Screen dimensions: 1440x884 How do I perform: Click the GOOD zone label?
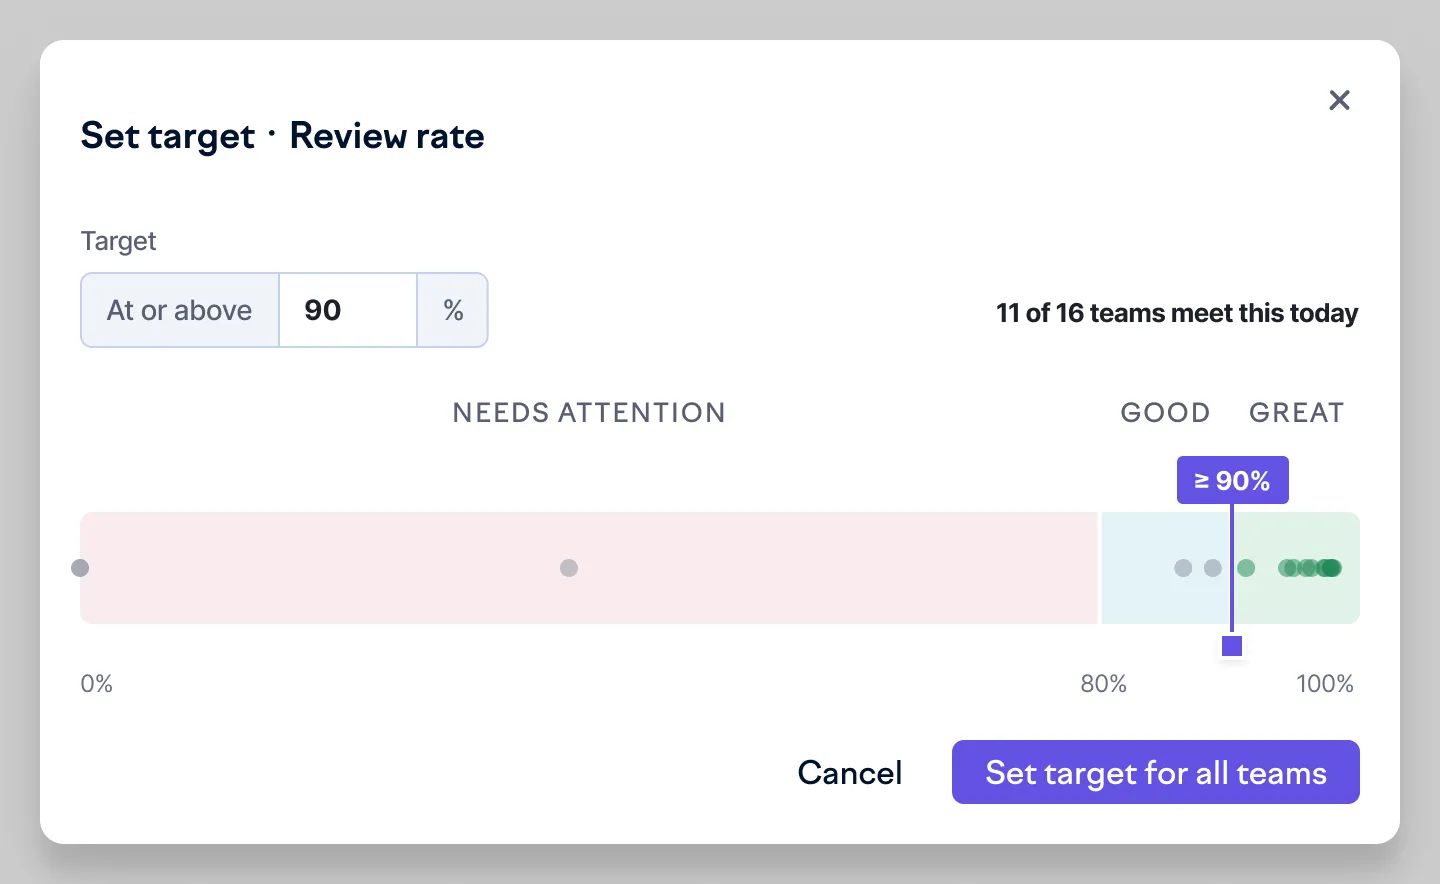pyautogui.click(x=1165, y=413)
